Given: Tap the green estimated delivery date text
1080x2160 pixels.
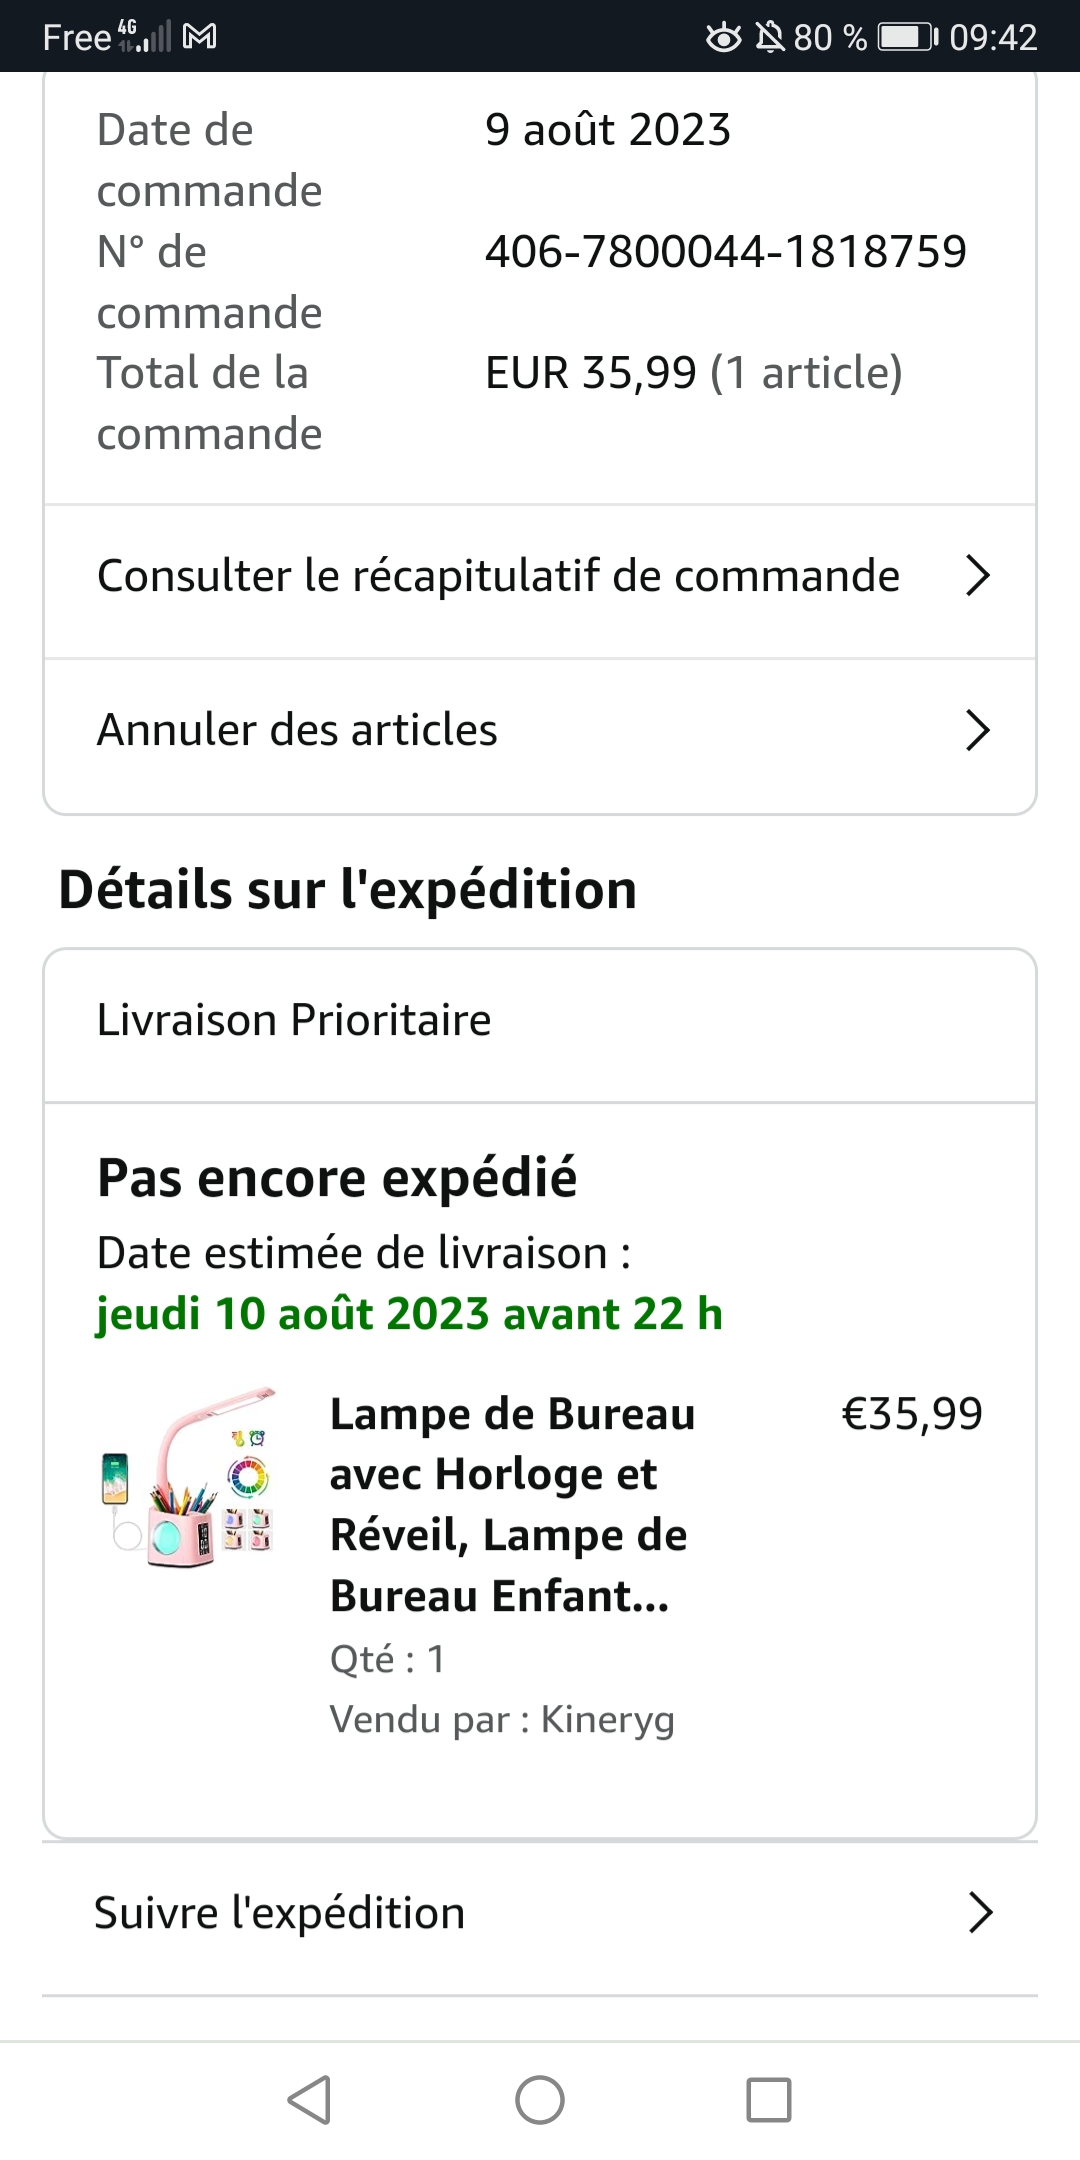Looking at the screenshot, I should 409,1314.
